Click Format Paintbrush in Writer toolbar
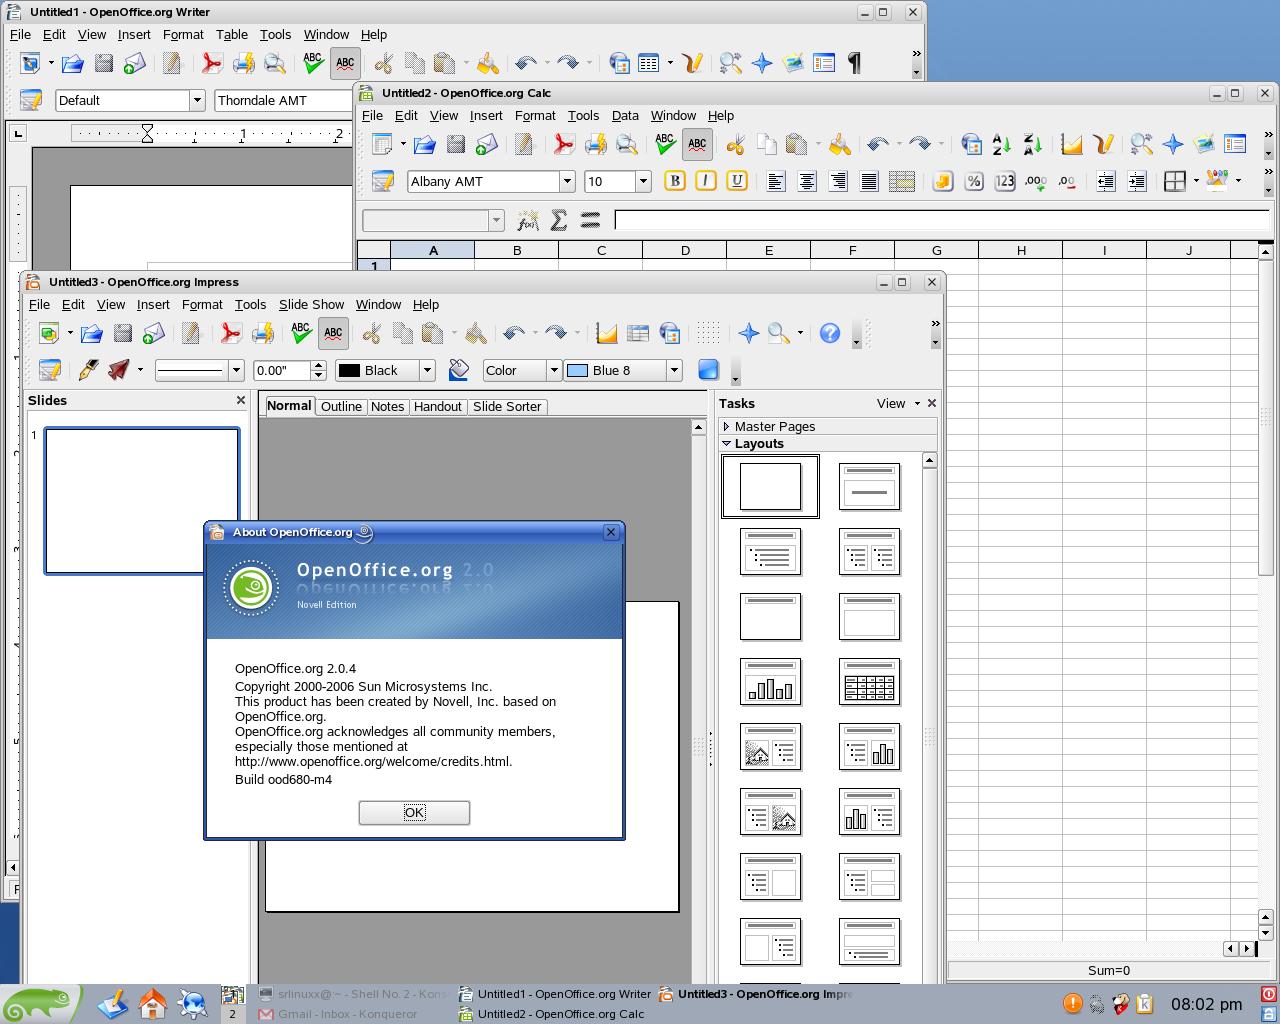 click(487, 63)
